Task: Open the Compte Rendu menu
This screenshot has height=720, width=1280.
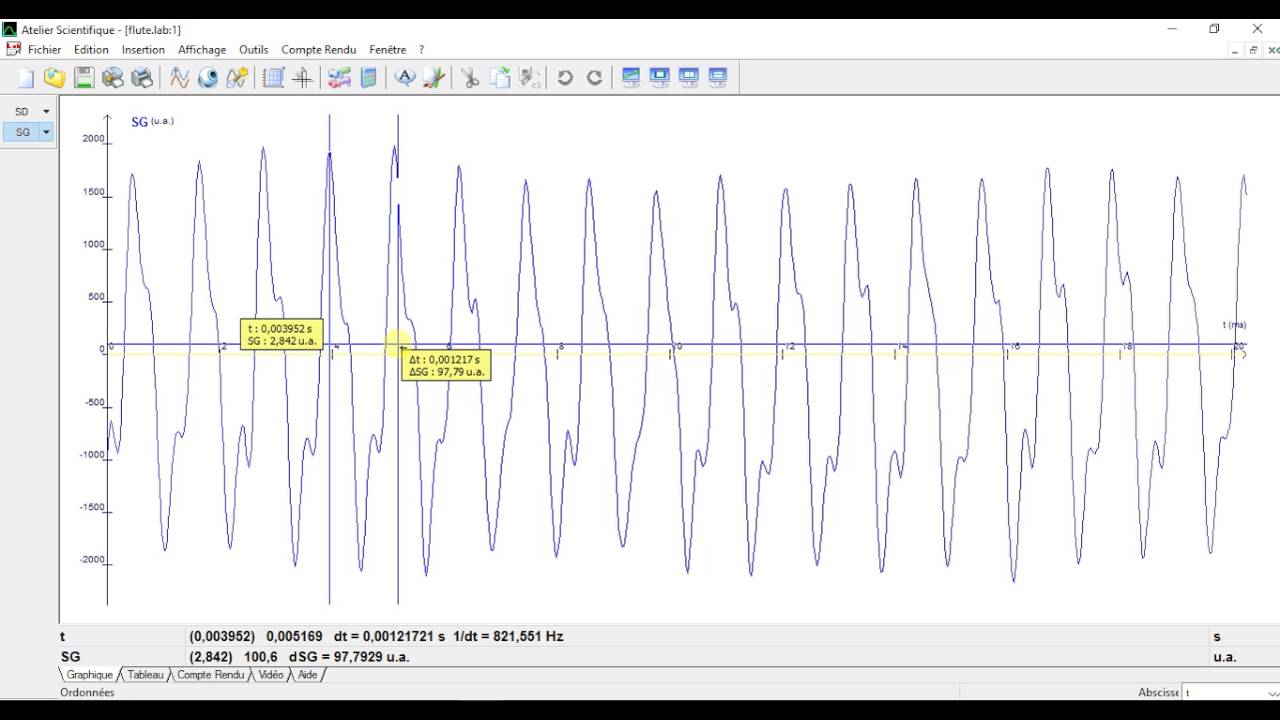Action: click(319, 49)
